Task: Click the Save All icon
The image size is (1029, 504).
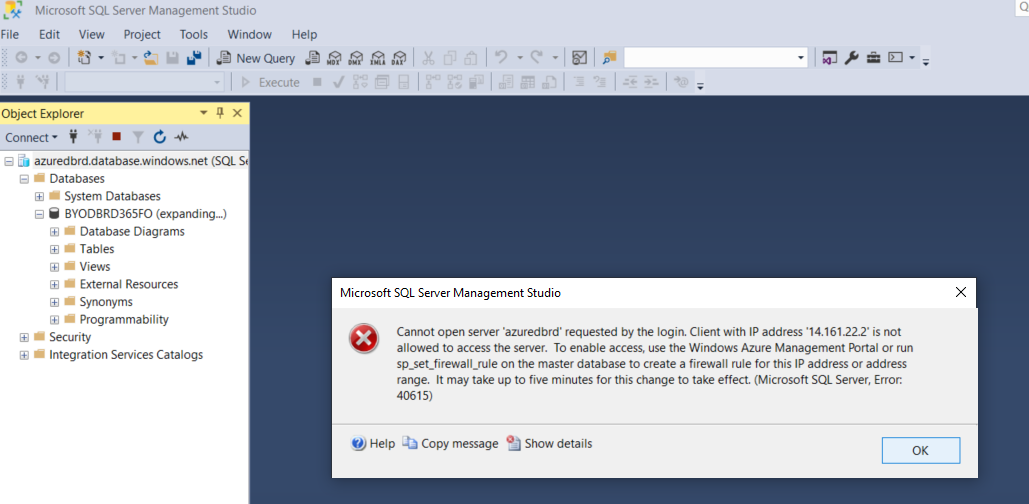Action: click(x=194, y=58)
